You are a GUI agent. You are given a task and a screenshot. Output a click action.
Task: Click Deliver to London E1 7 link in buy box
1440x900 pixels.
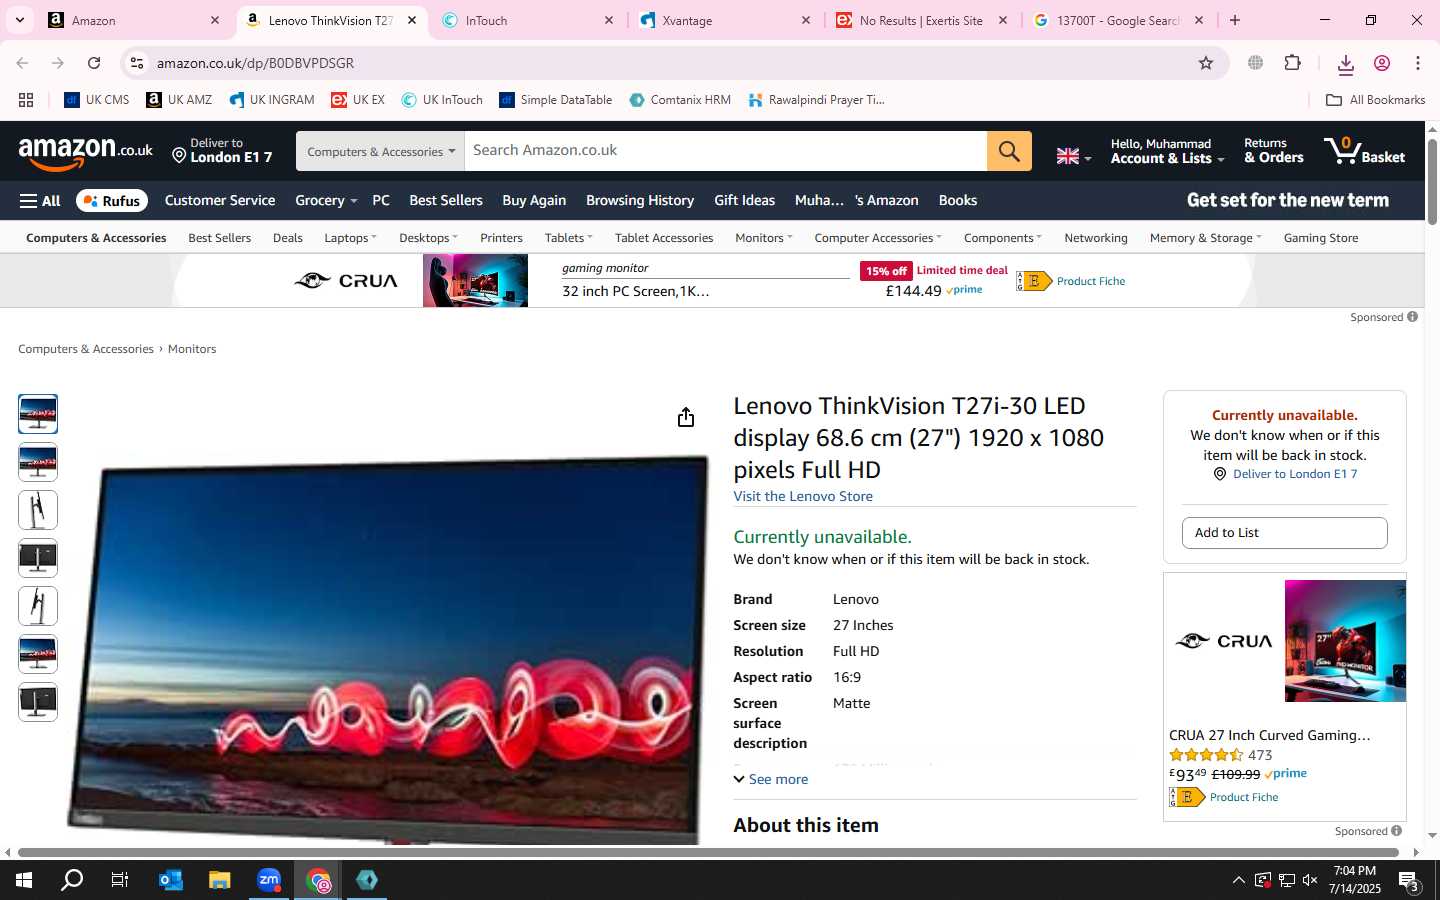[1294, 474]
